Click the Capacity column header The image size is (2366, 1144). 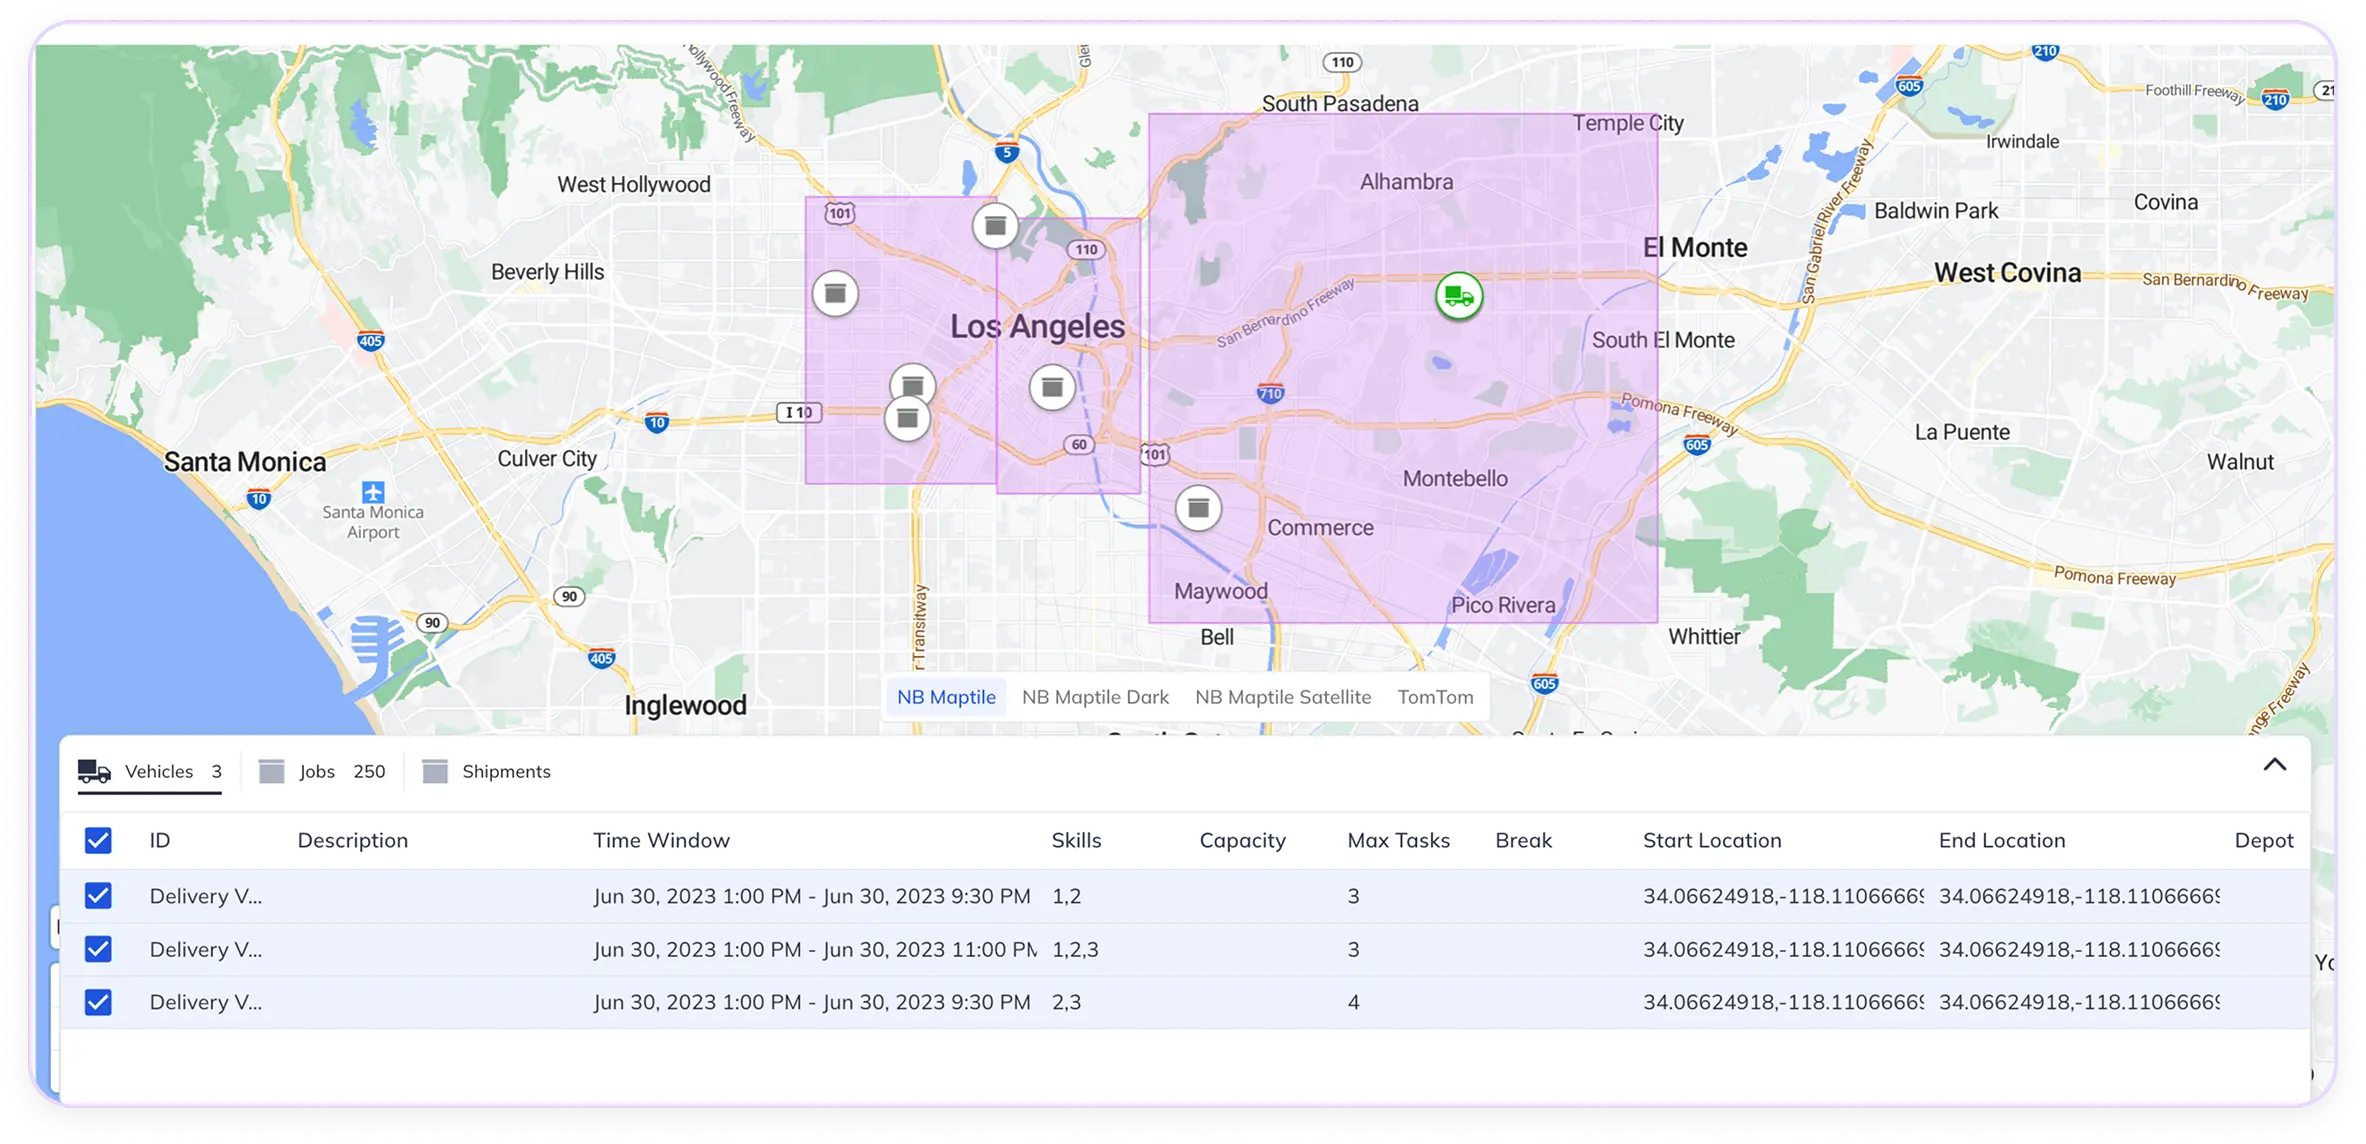coord(1242,840)
